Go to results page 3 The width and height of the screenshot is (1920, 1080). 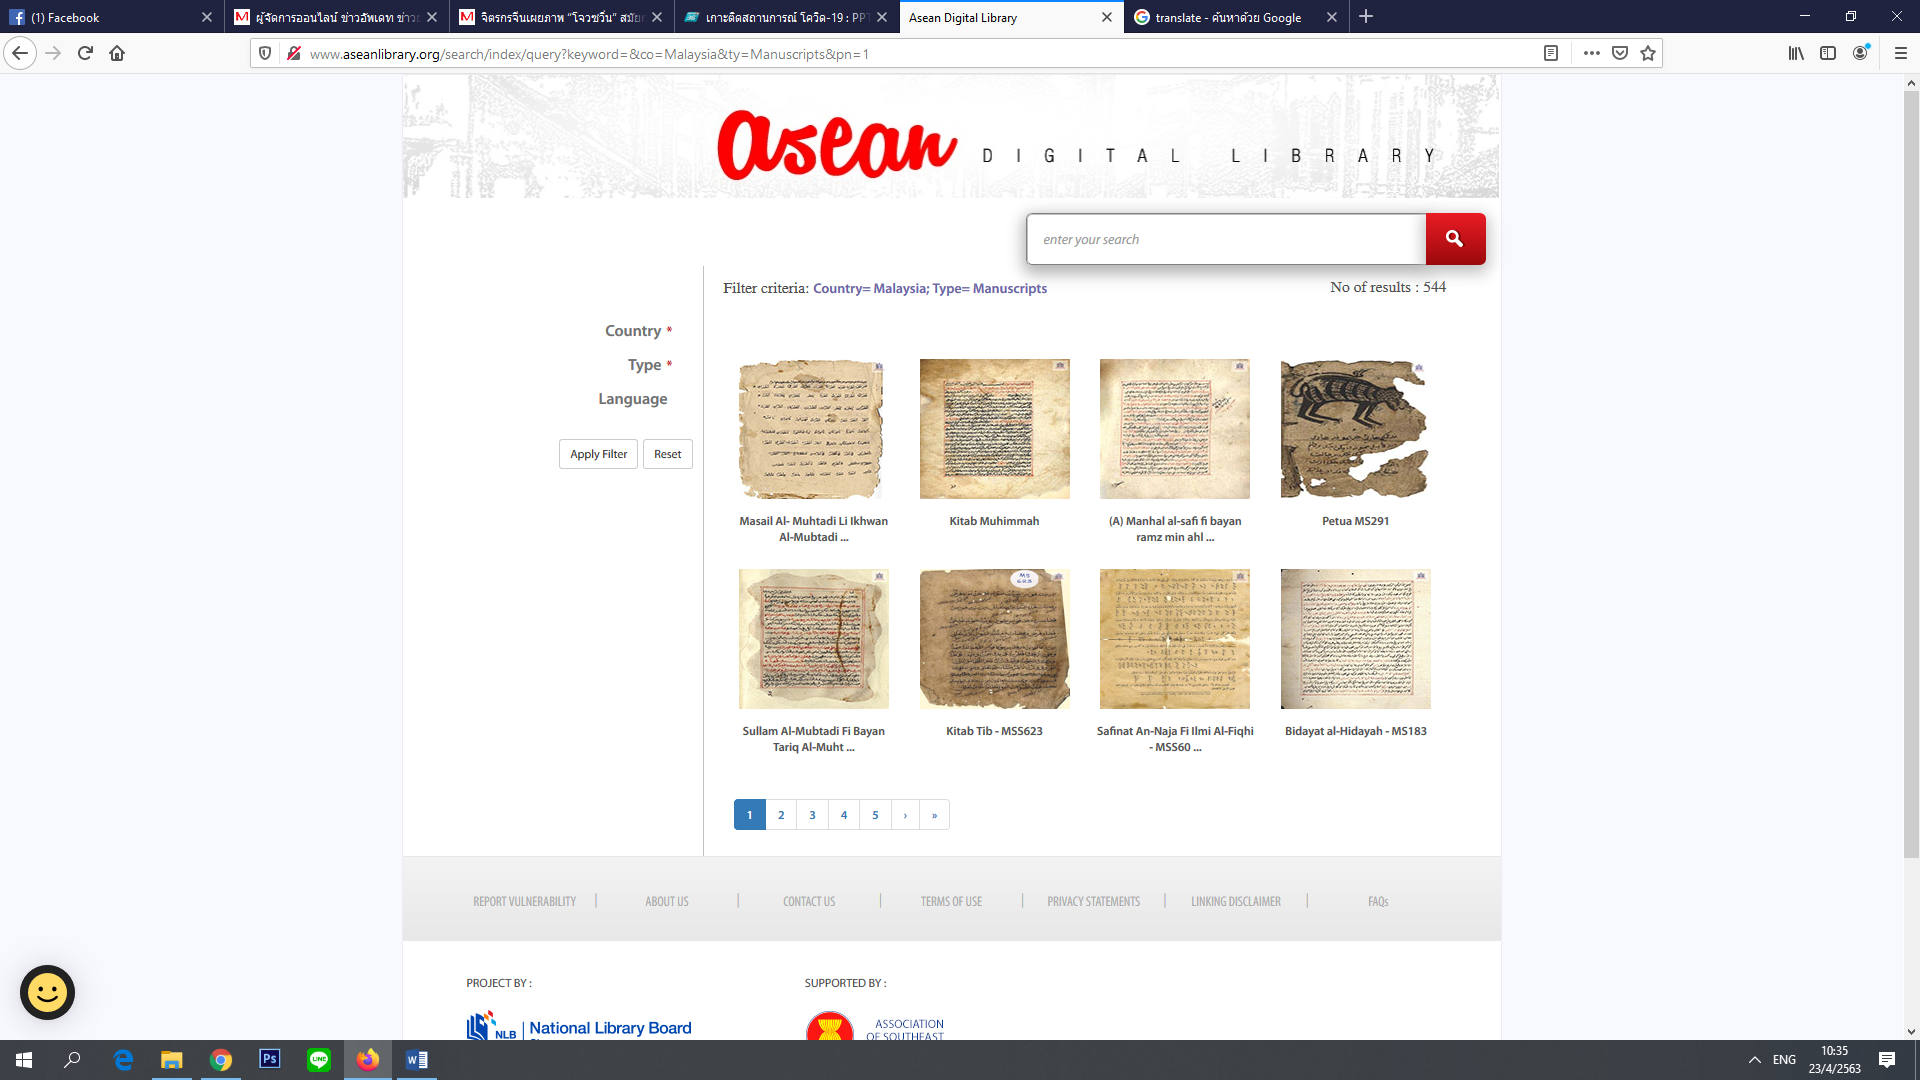pyautogui.click(x=812, y=815)
